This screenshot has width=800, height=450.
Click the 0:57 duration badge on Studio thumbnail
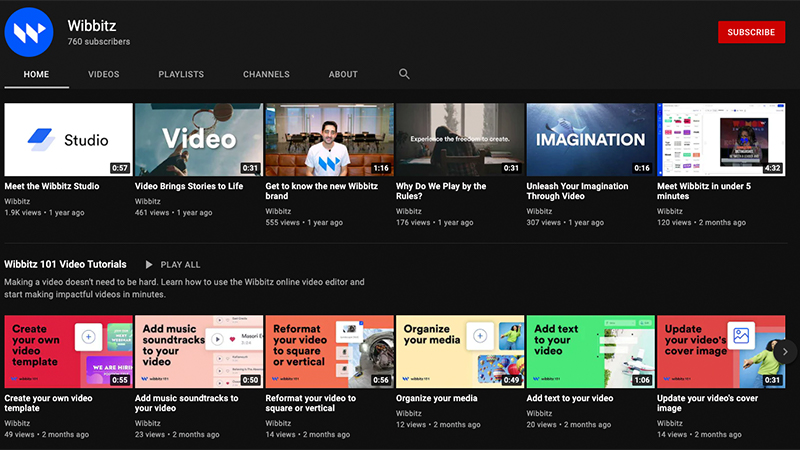(x=120, y=168)
